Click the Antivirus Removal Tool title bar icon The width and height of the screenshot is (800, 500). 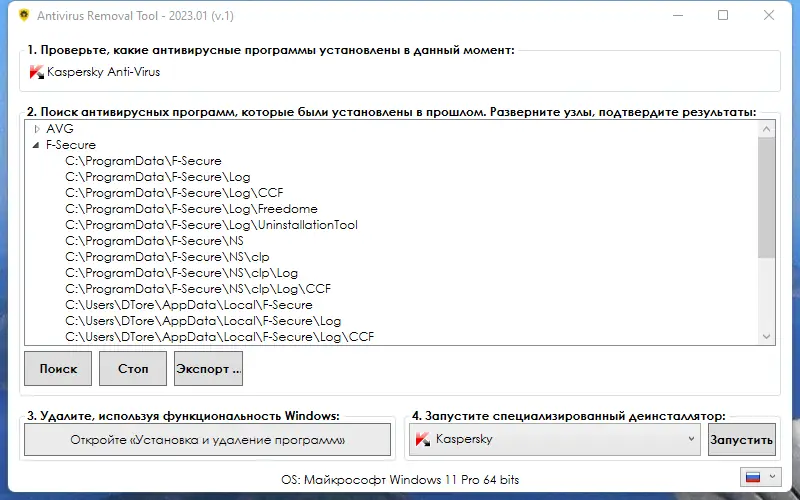[x=24, y=15]
